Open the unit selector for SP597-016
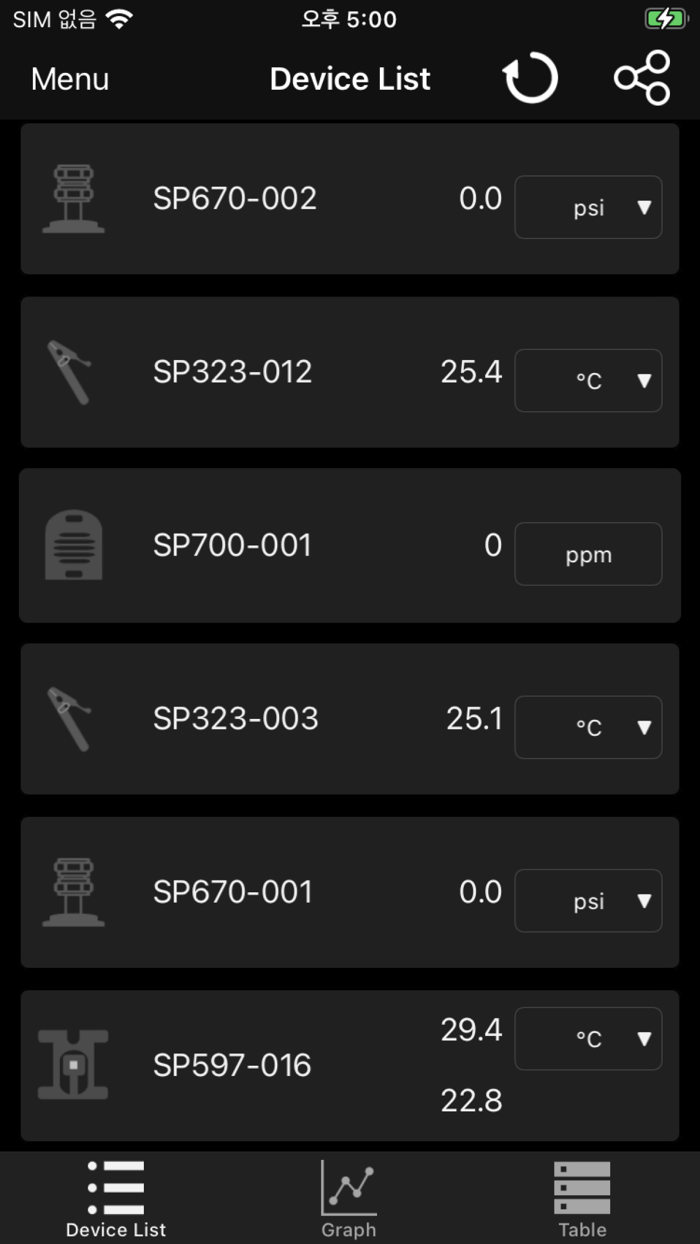Screen dimensions: 700x1244 [x=588, y=1038]
